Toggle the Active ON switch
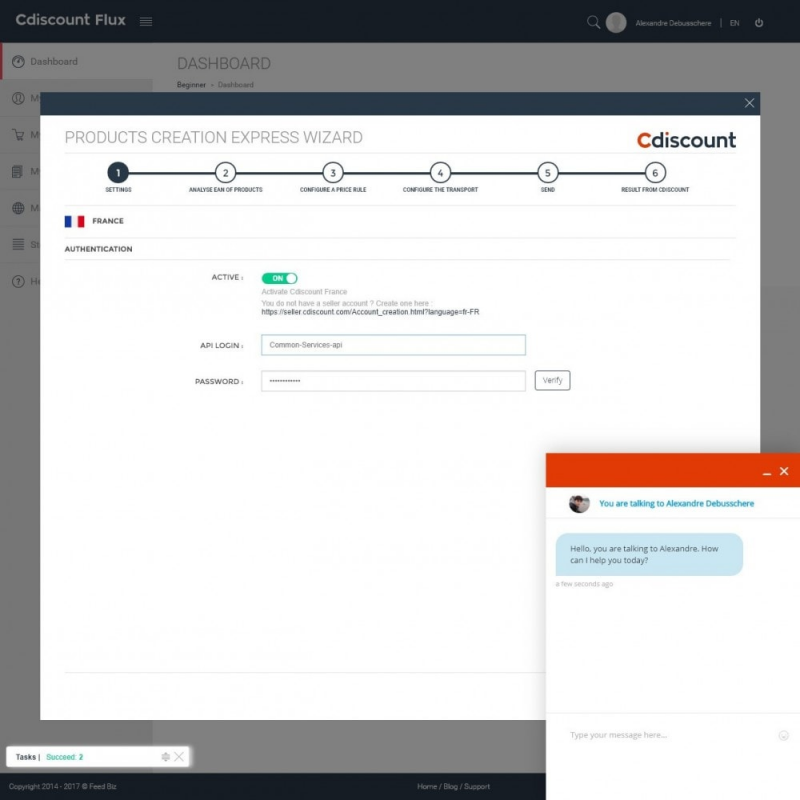 tap(279, 278)
